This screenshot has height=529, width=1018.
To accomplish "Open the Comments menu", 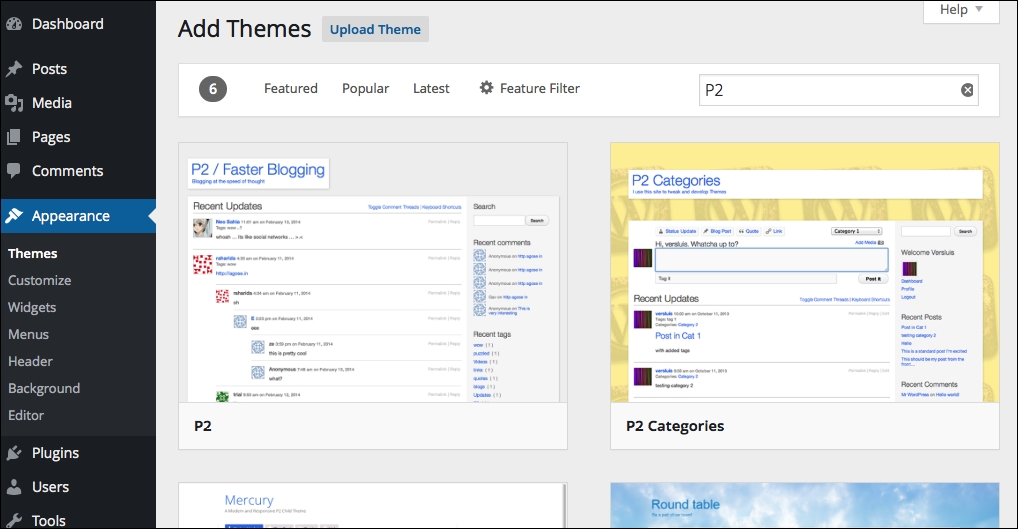I will 68,171.
